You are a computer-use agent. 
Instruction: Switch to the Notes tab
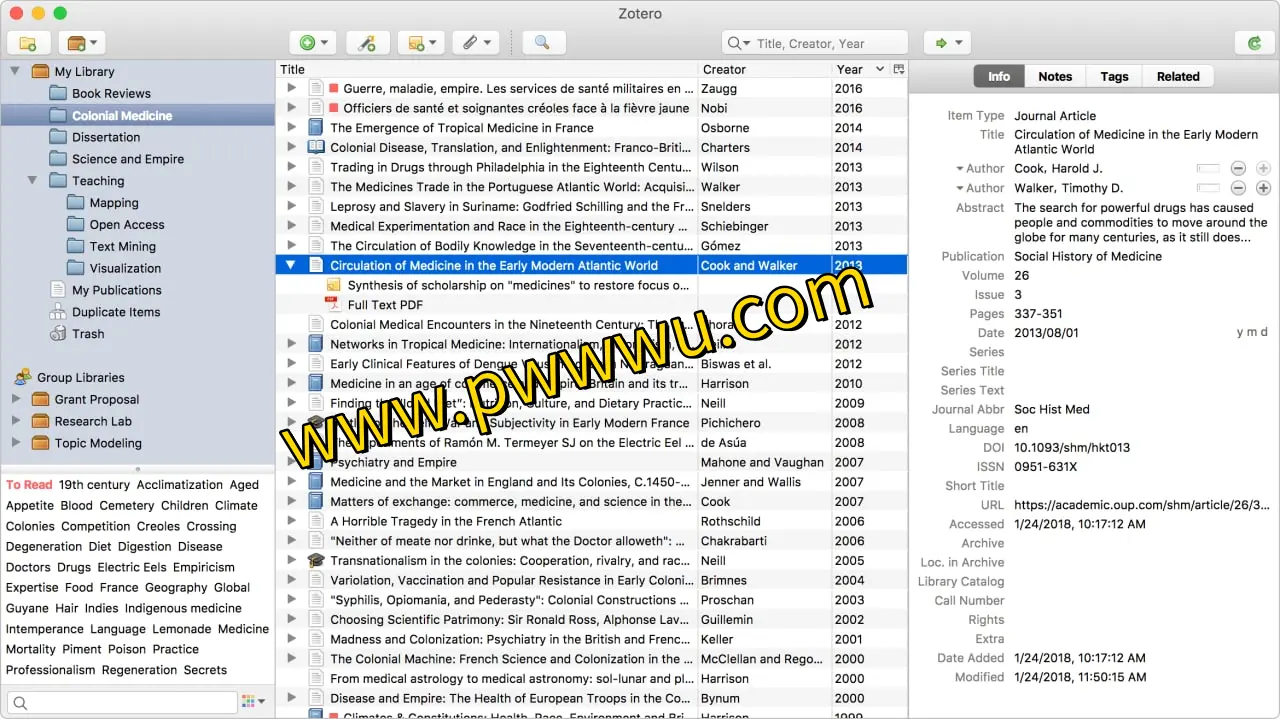(x=1054, y=76)
